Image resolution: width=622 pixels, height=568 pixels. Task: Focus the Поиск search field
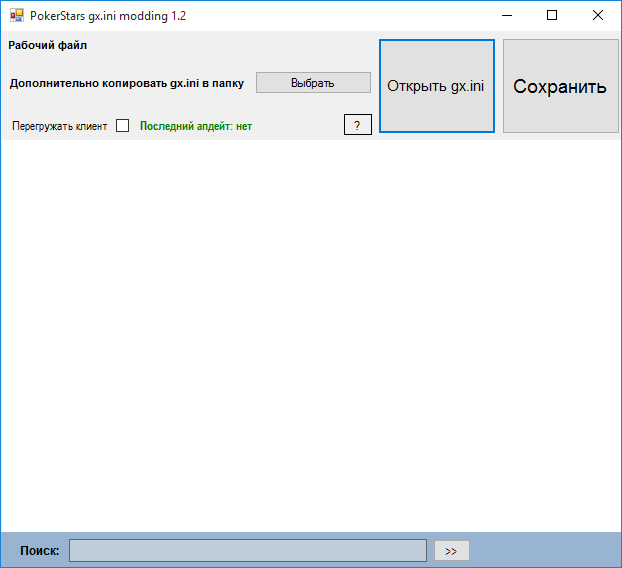[248, 550]
